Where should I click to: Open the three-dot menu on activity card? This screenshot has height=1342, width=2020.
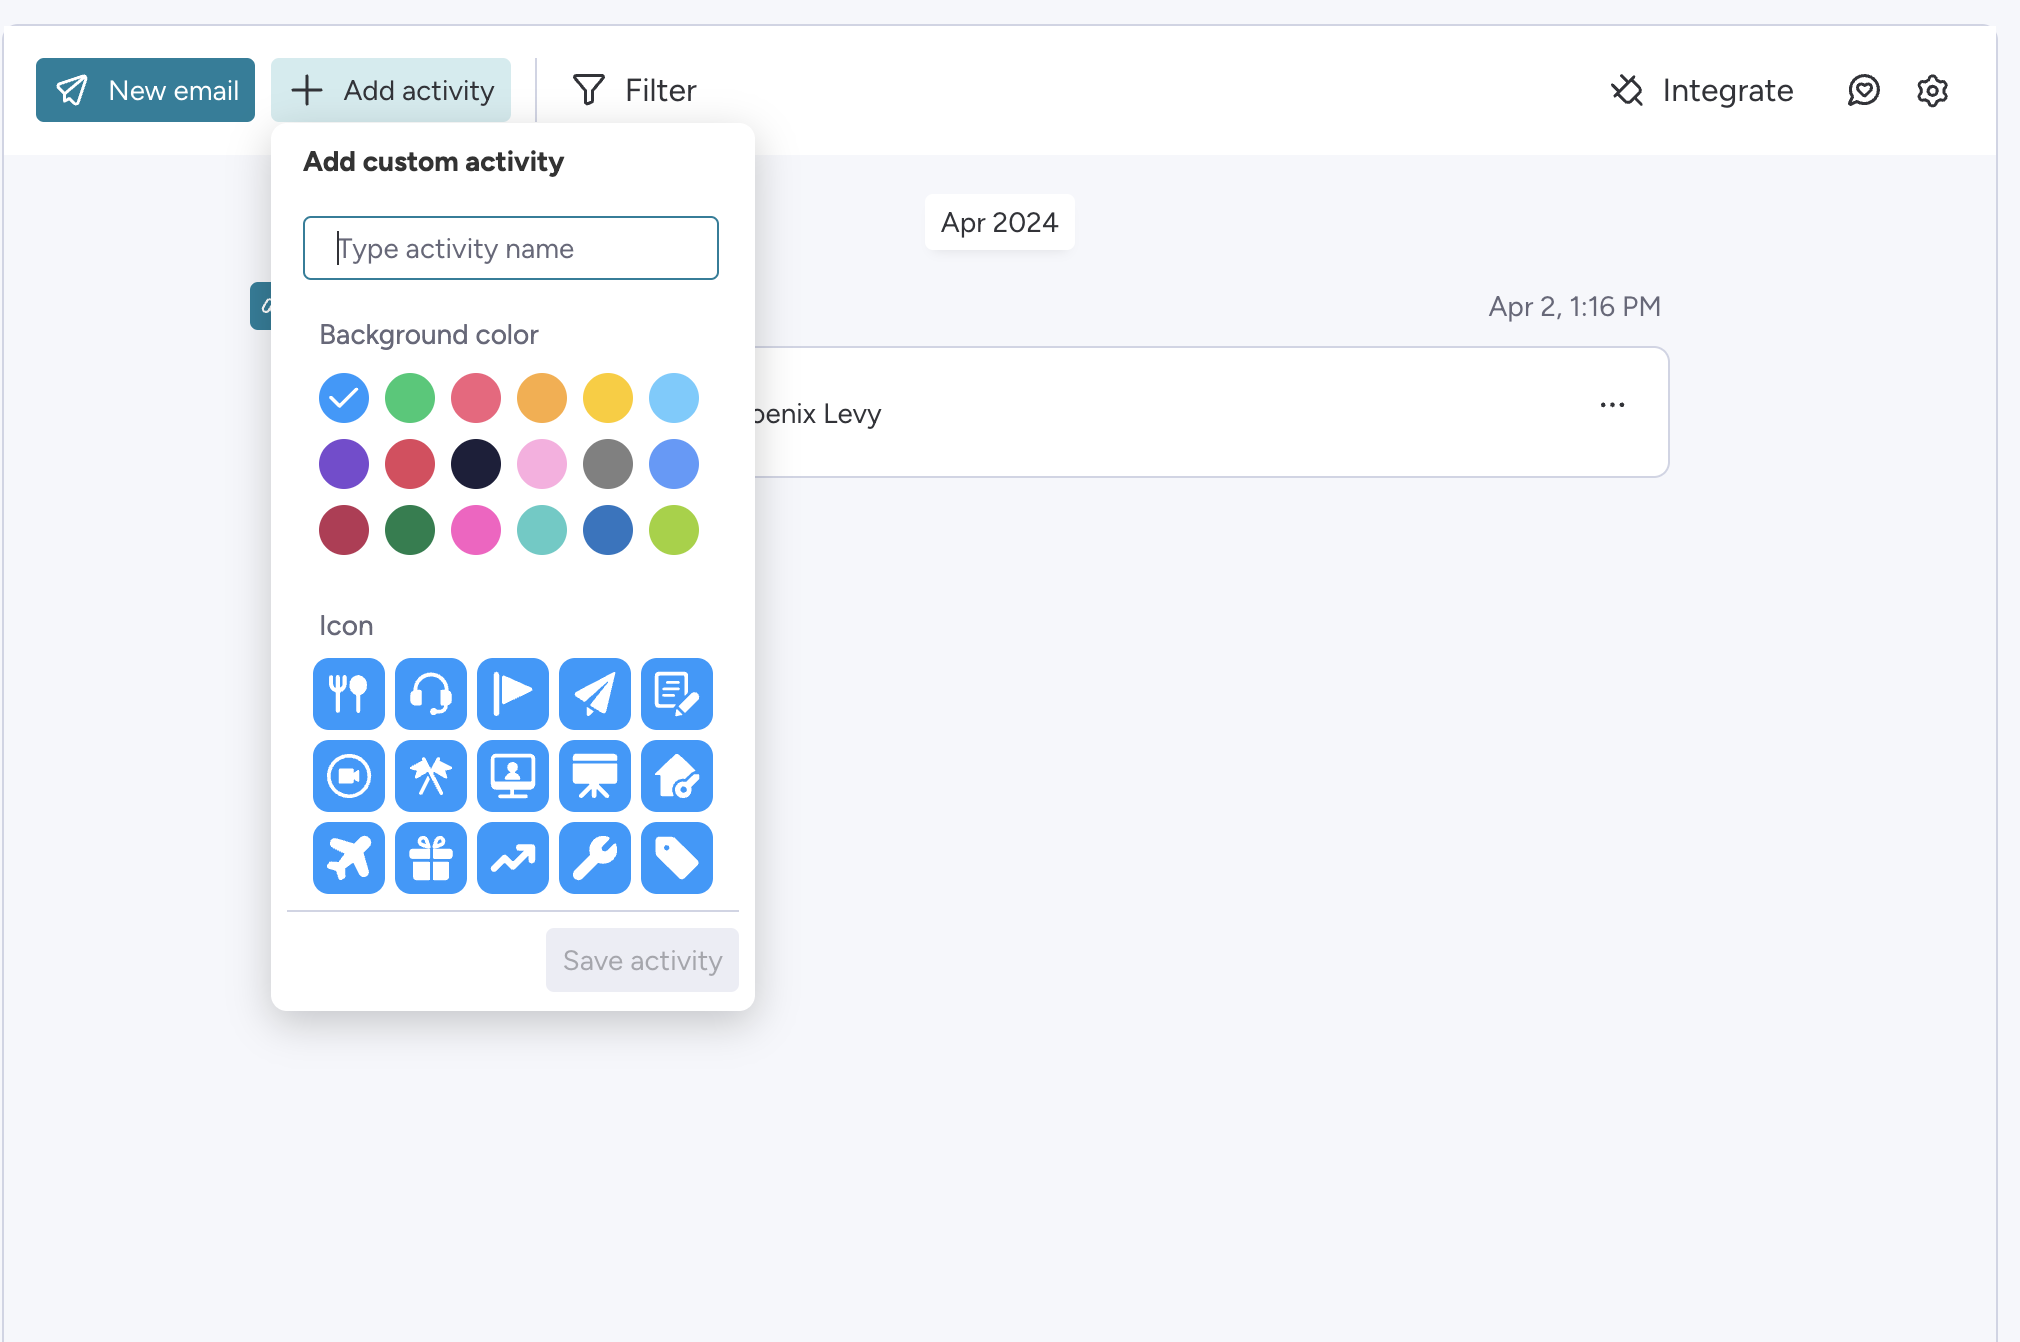tap(1611, 405)
